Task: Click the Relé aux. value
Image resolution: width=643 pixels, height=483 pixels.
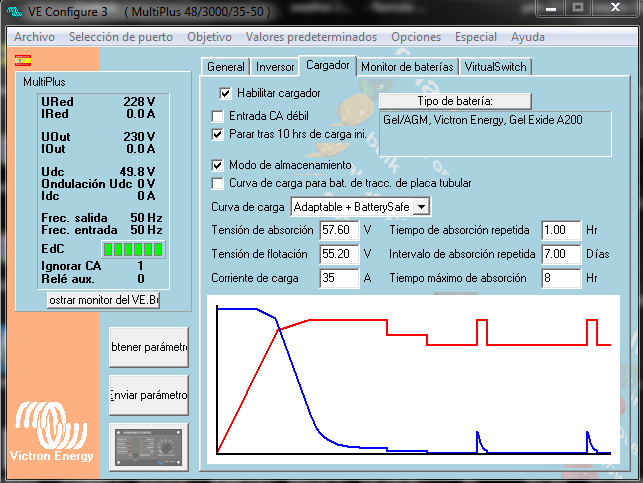Action: tap(141, 279)
